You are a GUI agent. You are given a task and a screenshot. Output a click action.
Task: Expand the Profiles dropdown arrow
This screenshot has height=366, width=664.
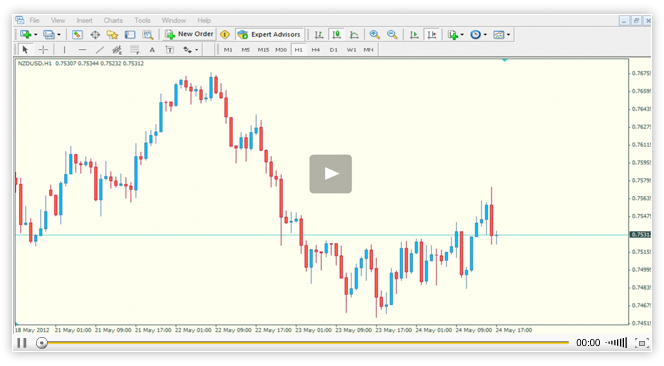(59, 35)
